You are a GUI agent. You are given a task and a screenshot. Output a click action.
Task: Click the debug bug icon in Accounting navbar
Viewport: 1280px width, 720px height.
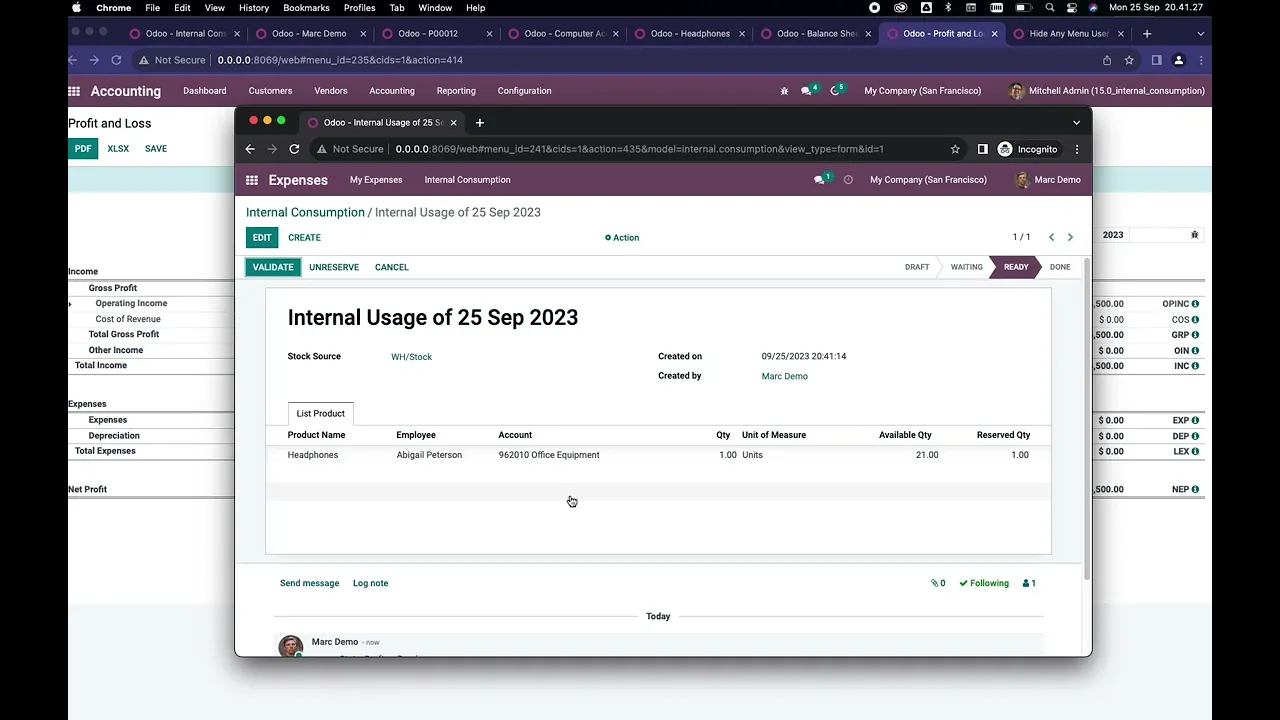point(784,91)
